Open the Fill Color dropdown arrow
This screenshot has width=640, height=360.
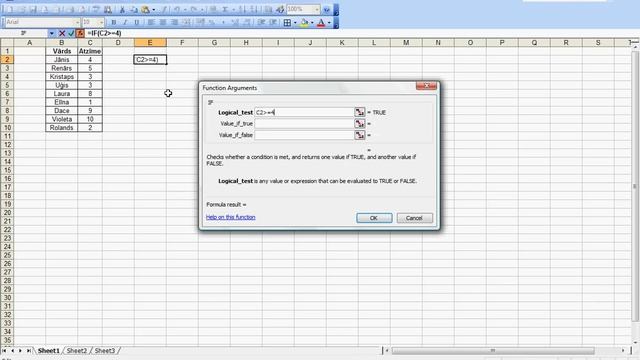click(312, 23)
